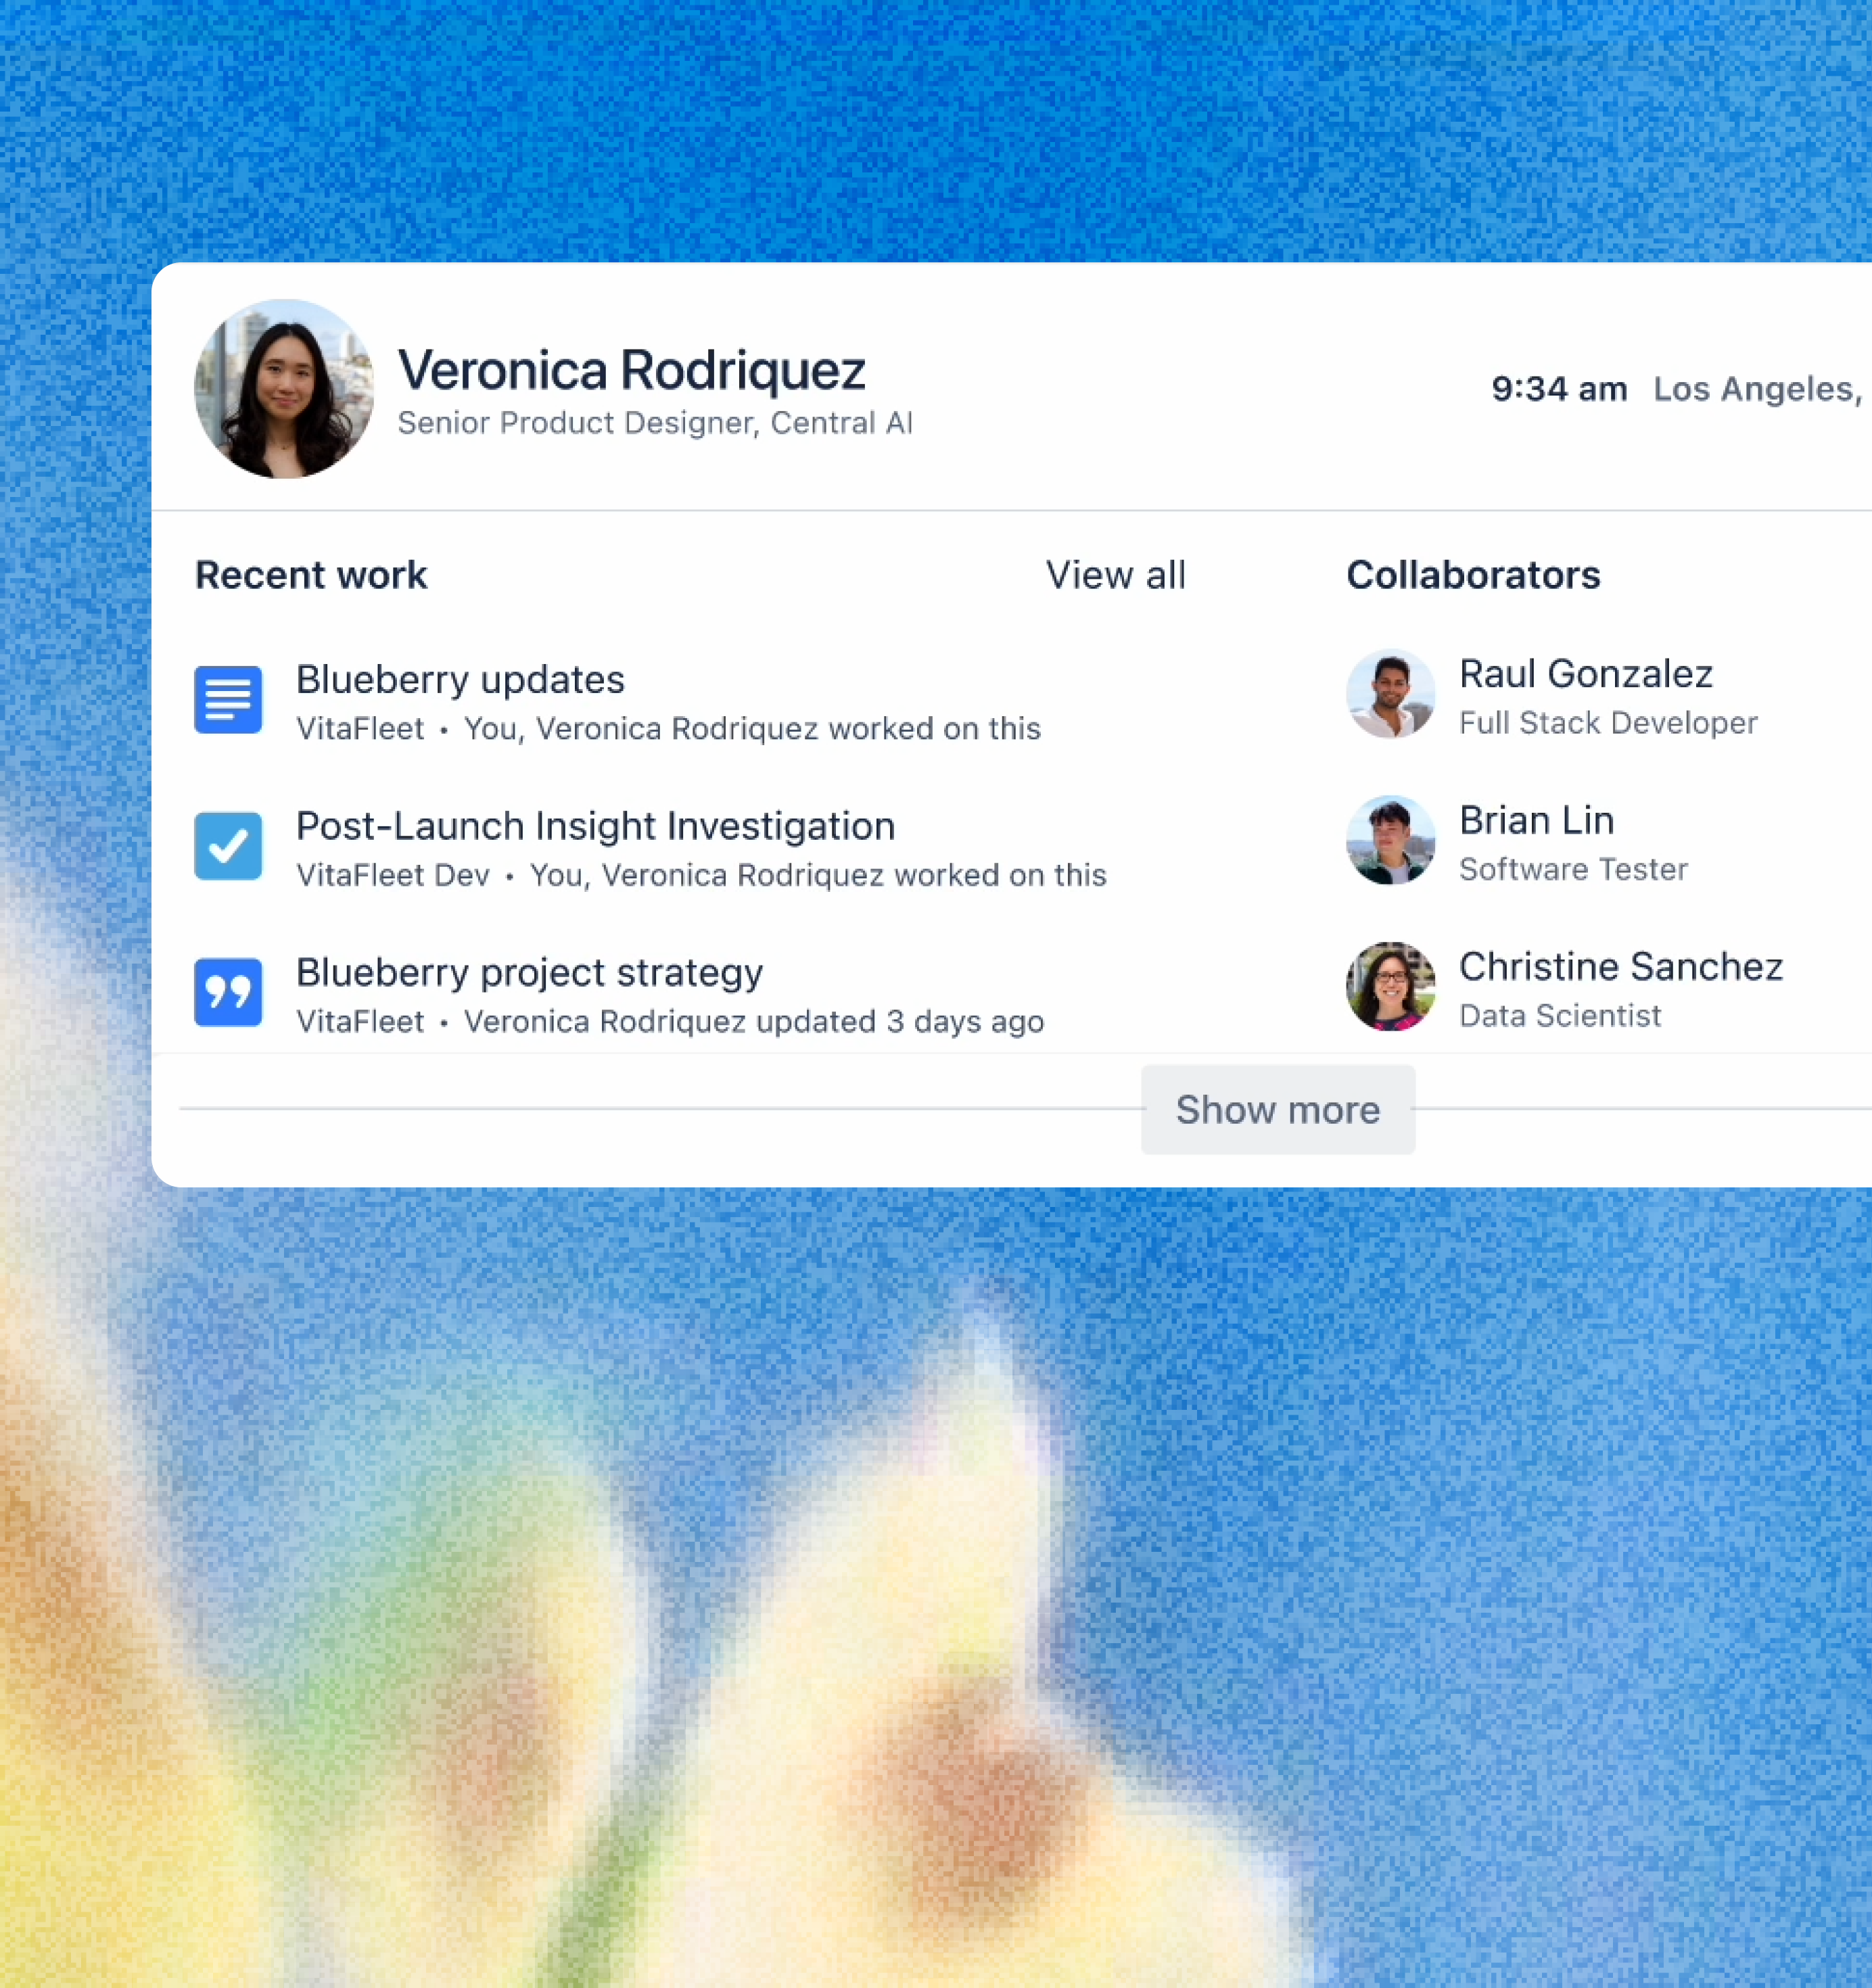Click the Blueberry project strategy quote icon
This screenshot has height=1988, width=1872.
(228, 992)
